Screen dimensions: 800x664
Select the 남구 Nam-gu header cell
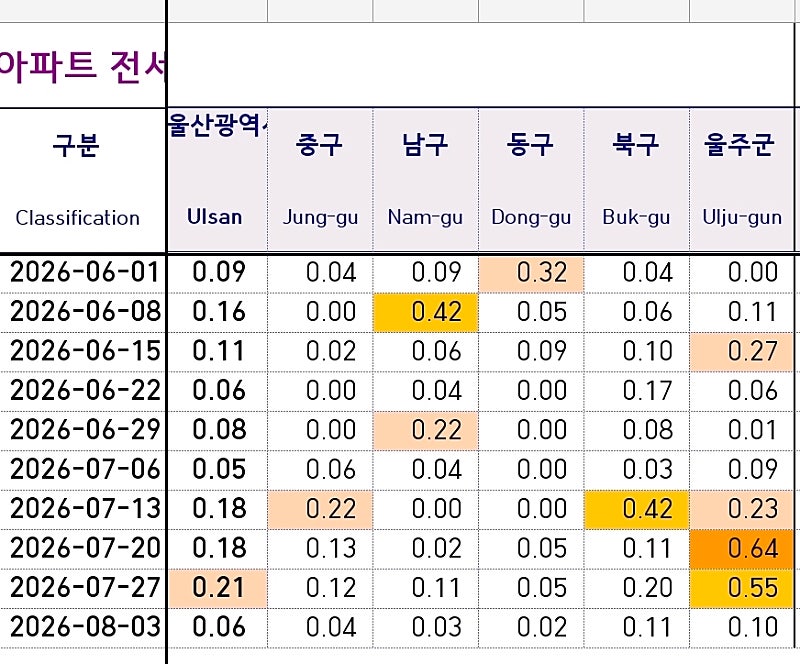(426, 180)
